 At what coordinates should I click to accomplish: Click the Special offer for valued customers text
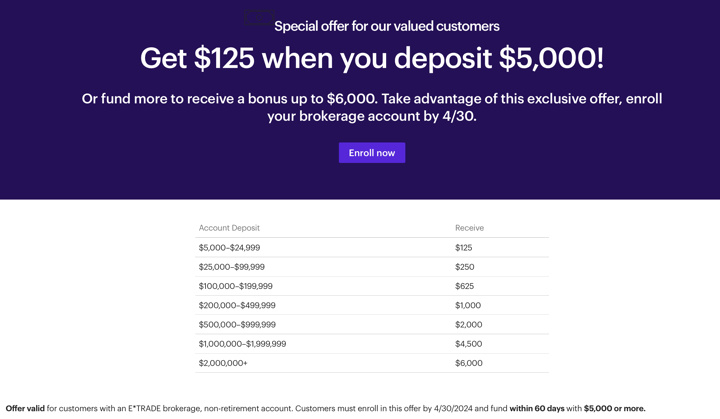tap(386, 26)
